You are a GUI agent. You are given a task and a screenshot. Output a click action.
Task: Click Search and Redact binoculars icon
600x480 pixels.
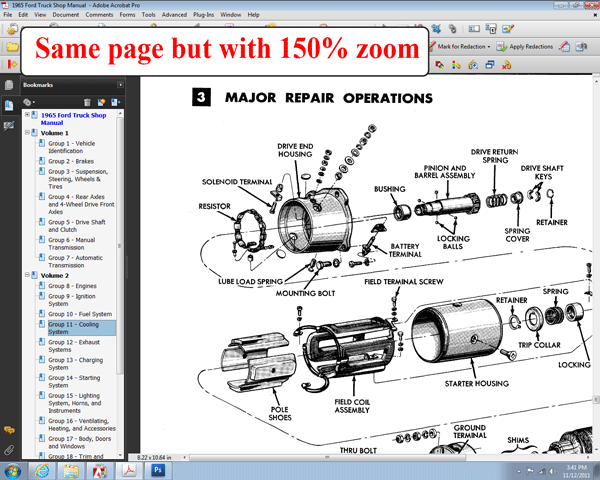pos(581,47)
